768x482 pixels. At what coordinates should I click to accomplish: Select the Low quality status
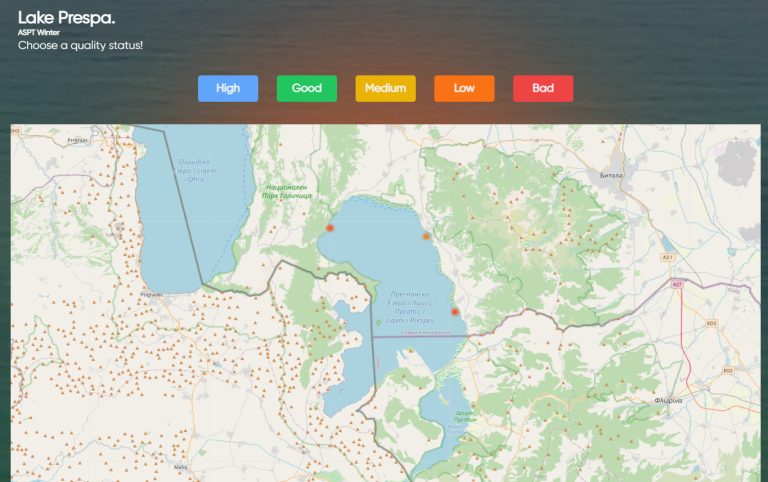(x=464, y=89)
